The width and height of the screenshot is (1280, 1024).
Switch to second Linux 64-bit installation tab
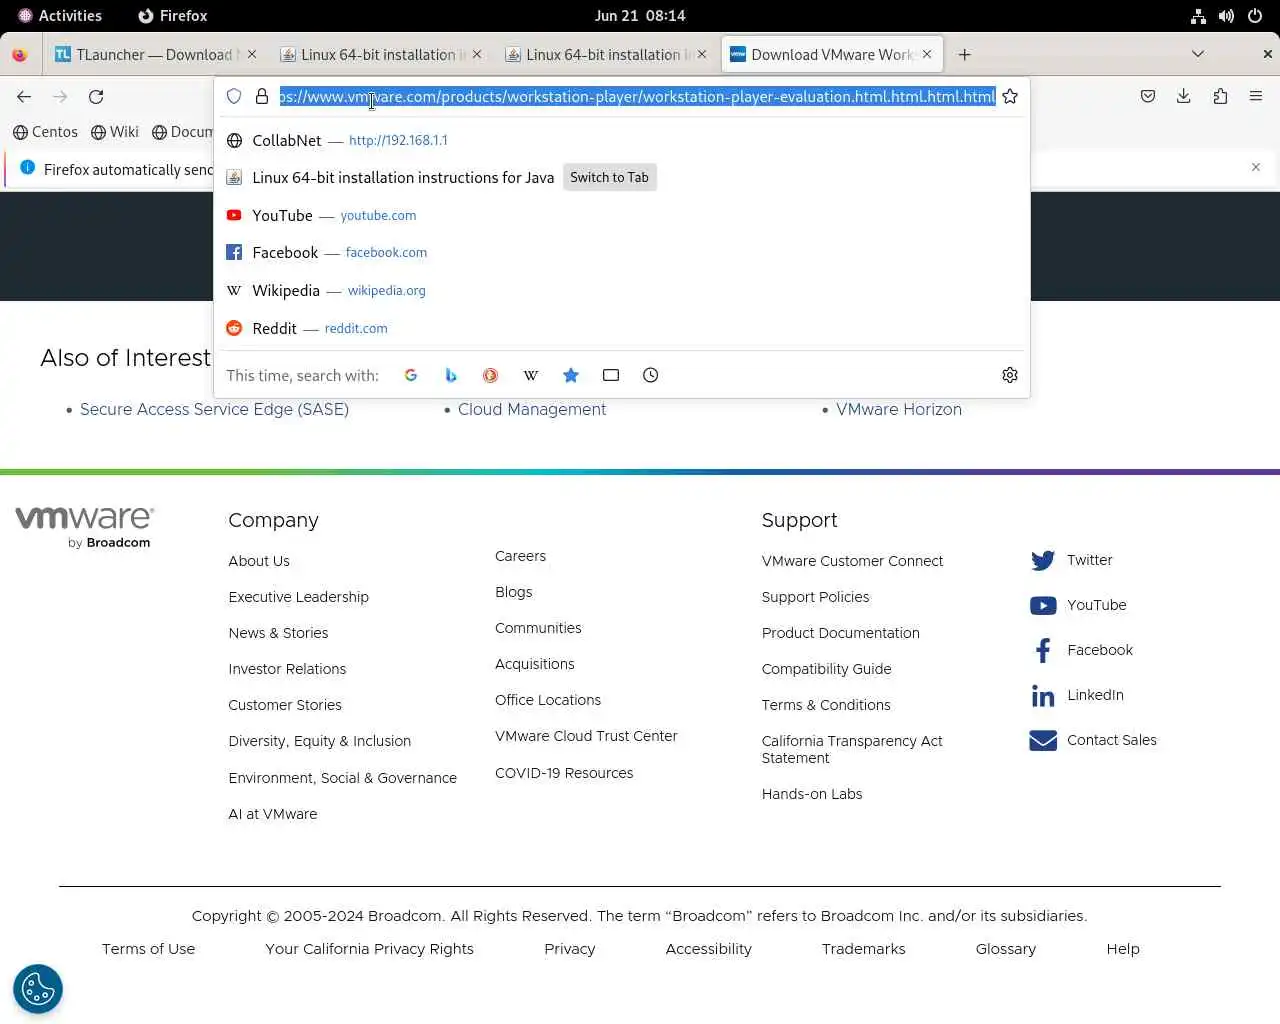605,55
